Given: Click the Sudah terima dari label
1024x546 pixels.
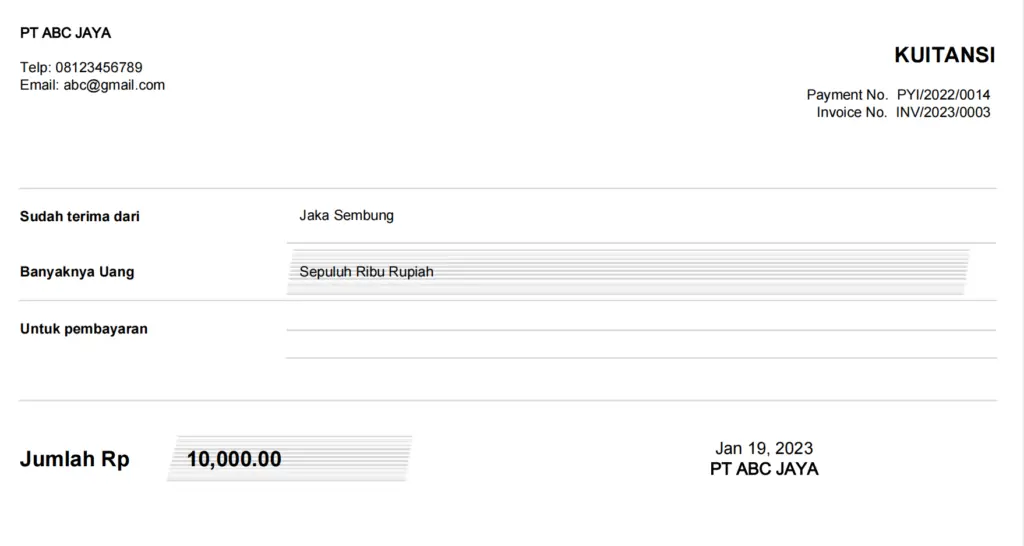Looking at the screenshot, I should pos(80,216).
